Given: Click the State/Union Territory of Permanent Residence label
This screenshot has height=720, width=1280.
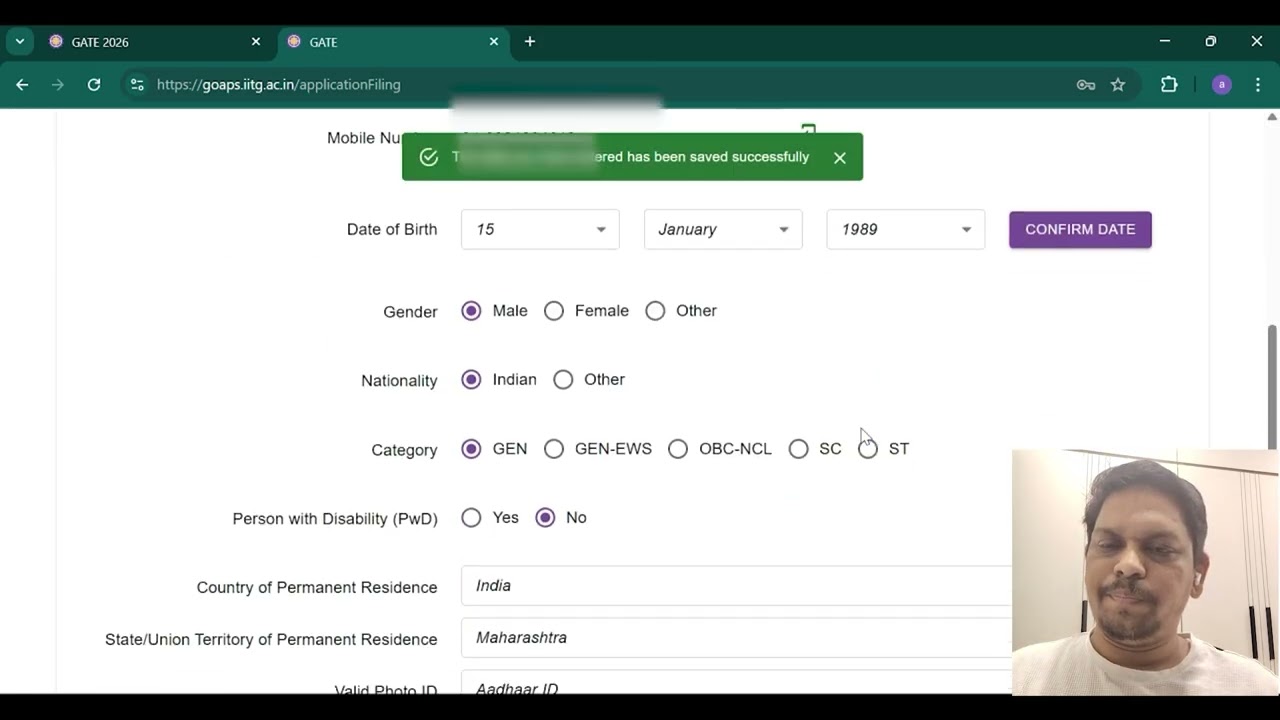Looking at the screenshot, I should pos(271,640).
